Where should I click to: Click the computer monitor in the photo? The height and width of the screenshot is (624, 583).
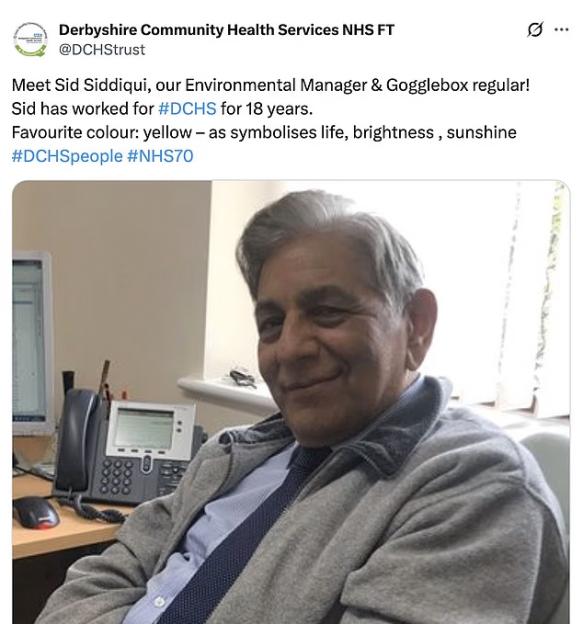(33, 343)
